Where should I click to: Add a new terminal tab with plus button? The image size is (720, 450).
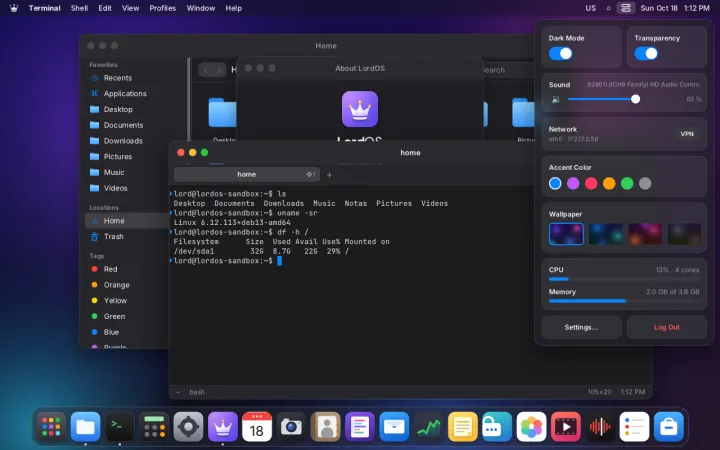click(329, 174)
